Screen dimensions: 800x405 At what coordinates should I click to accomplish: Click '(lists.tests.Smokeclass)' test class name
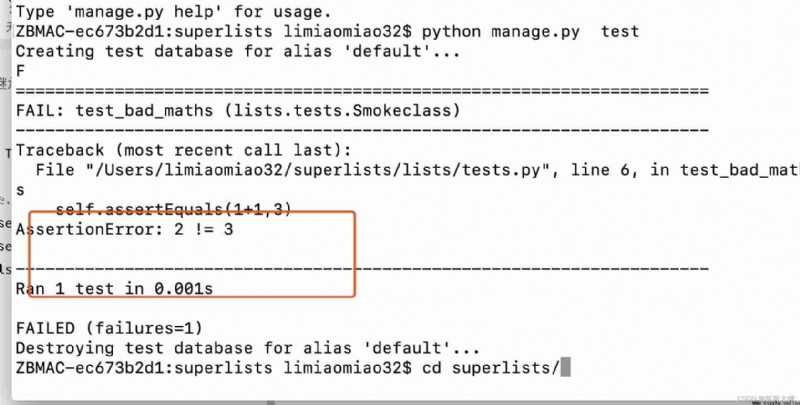pyautogui.click(x=342, y=110)
